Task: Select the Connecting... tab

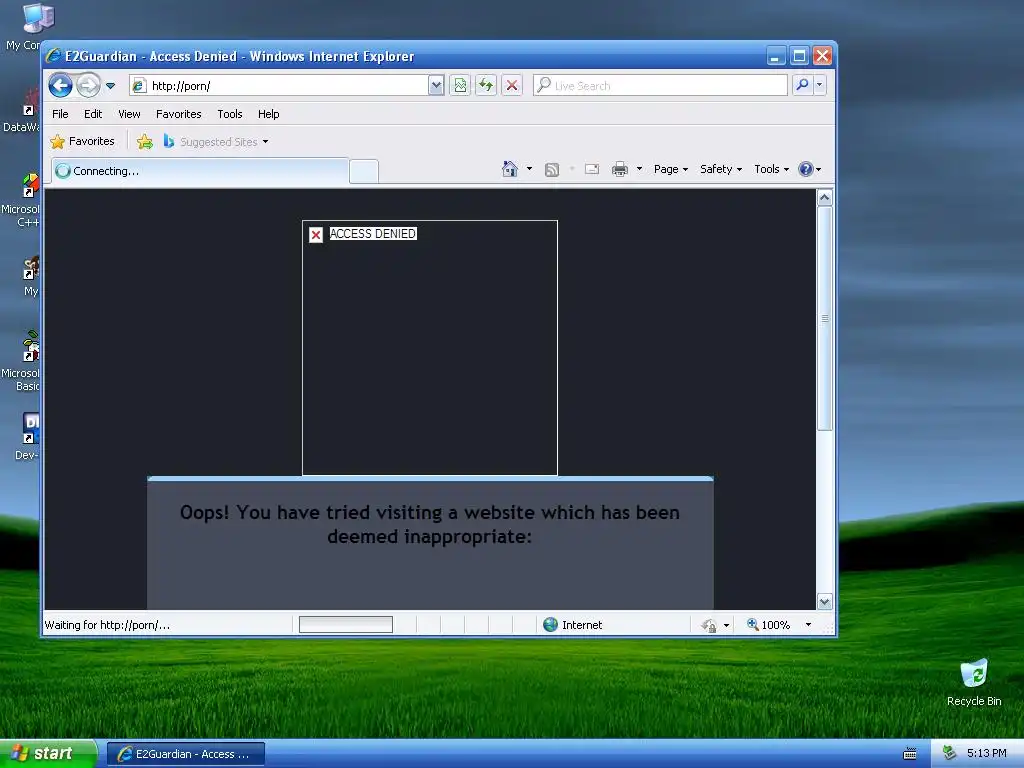Action: (199, 171)
